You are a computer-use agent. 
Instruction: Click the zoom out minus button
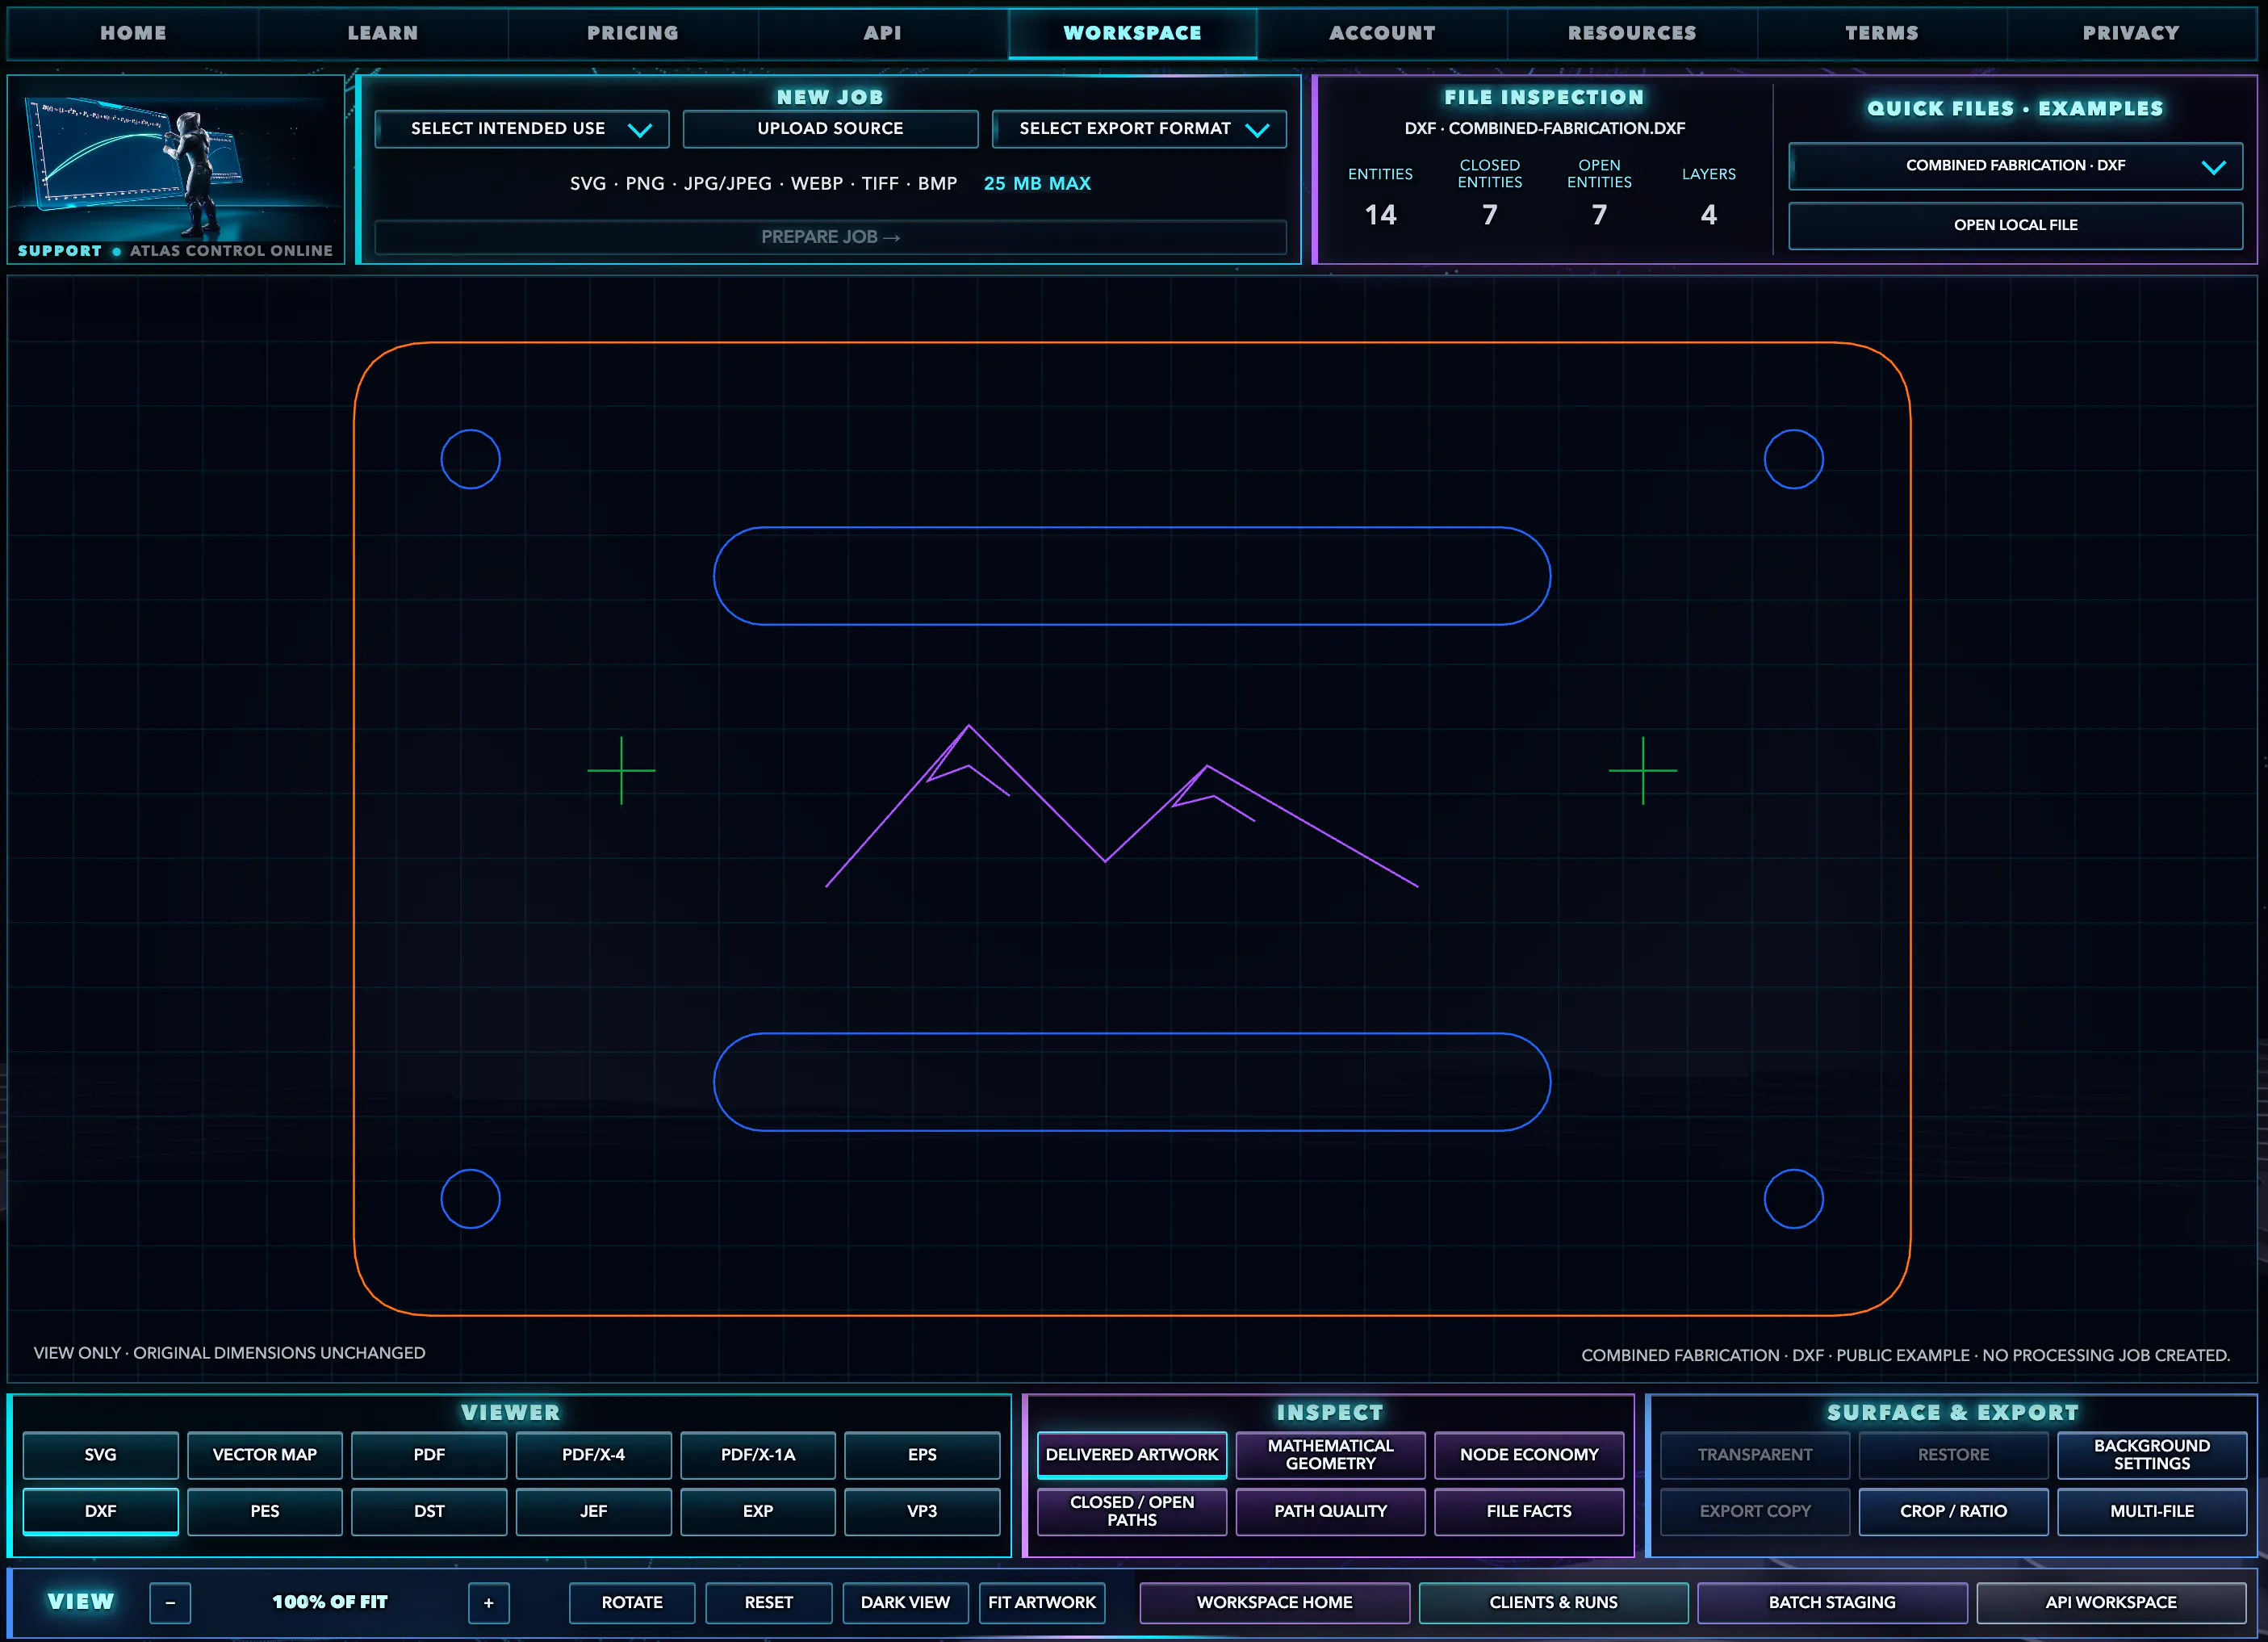tap(170, 1602)
